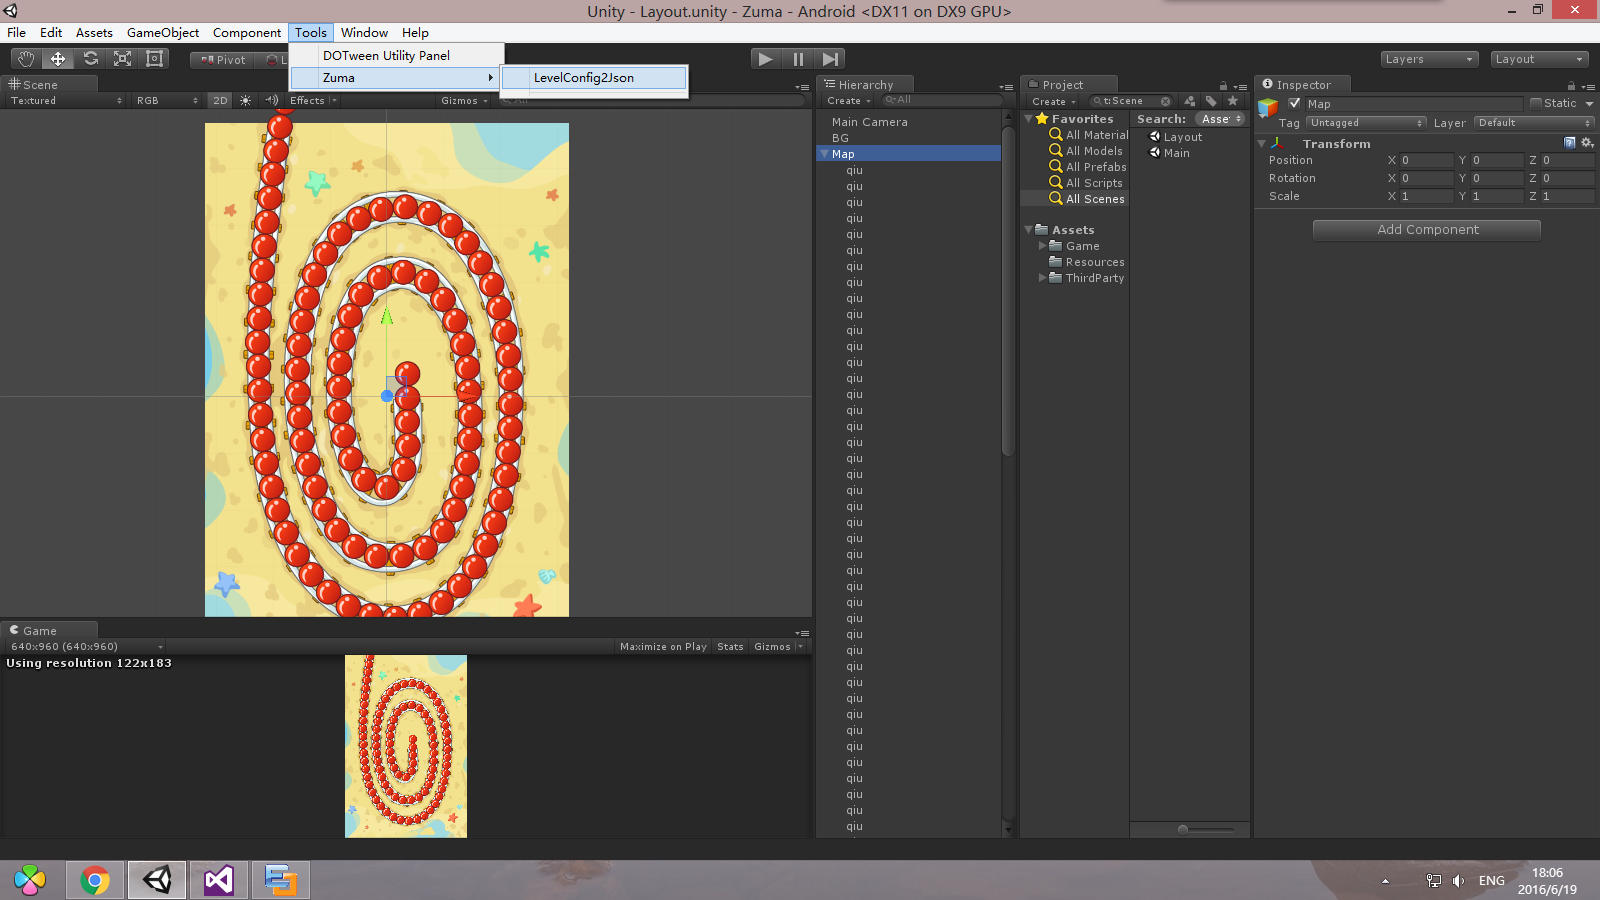
Task: Collapse the Transform component
Action: (x=1262, y=144)
